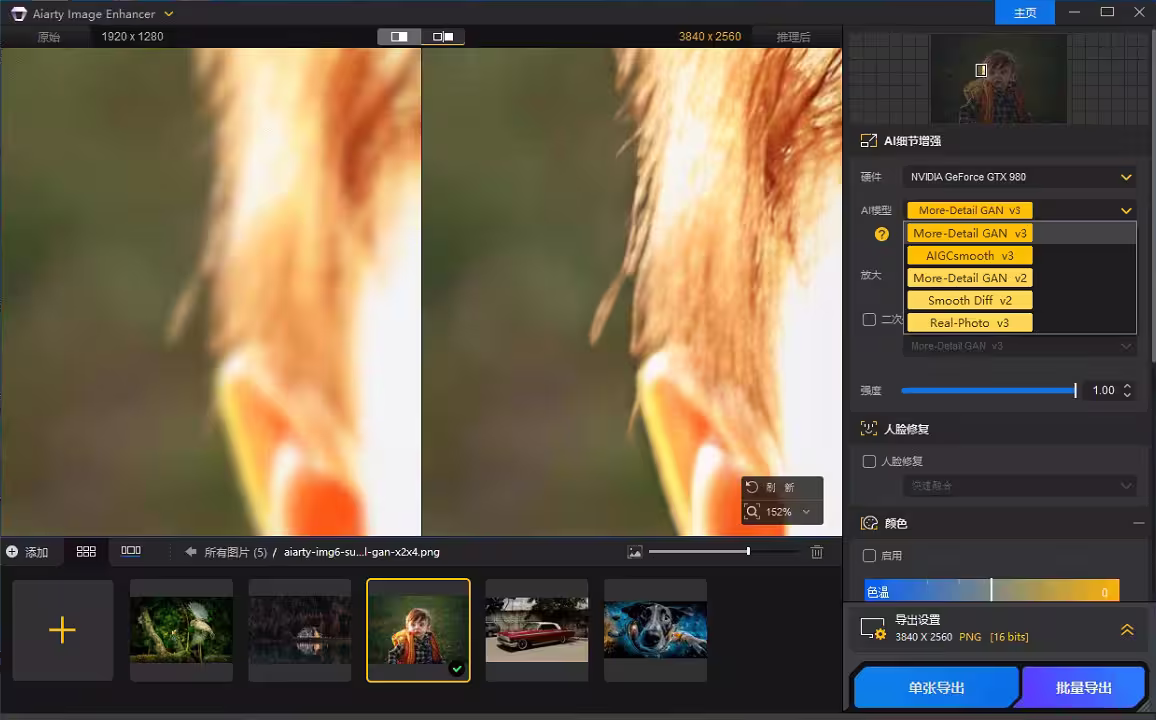Open the AI细节增强 panel icon
This screenshot has width=1156, height=720.
(x=867, y=140)
